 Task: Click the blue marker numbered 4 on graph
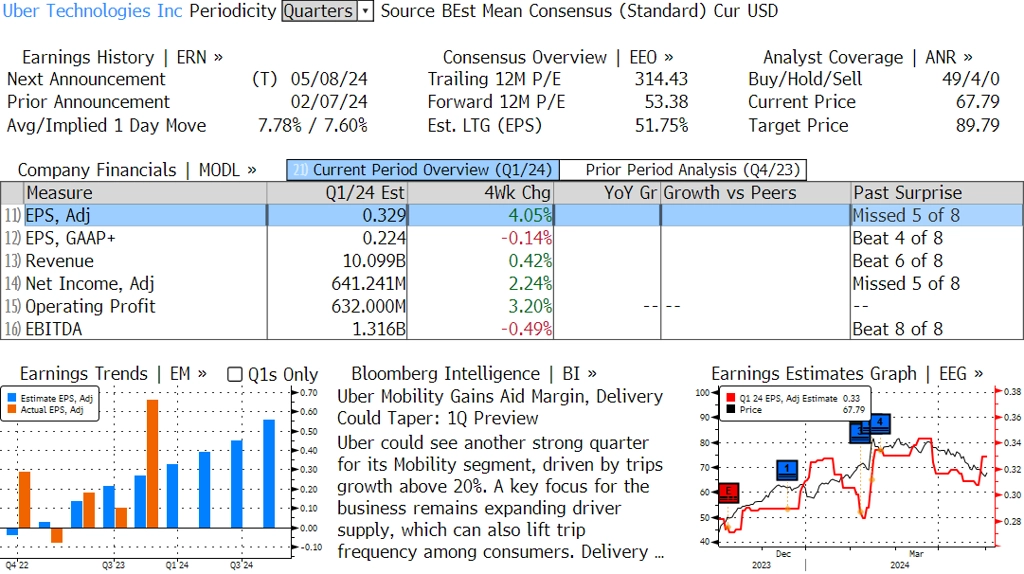tap(880, 423)
